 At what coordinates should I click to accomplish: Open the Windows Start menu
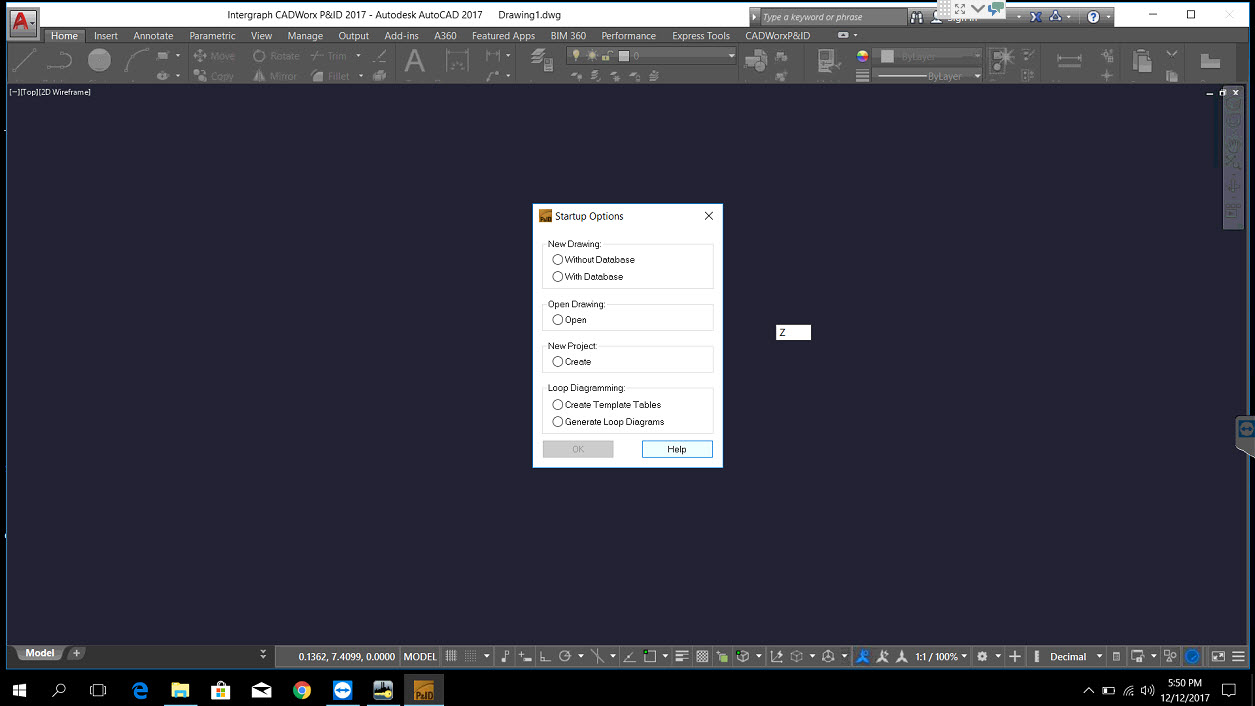point(19,690)
